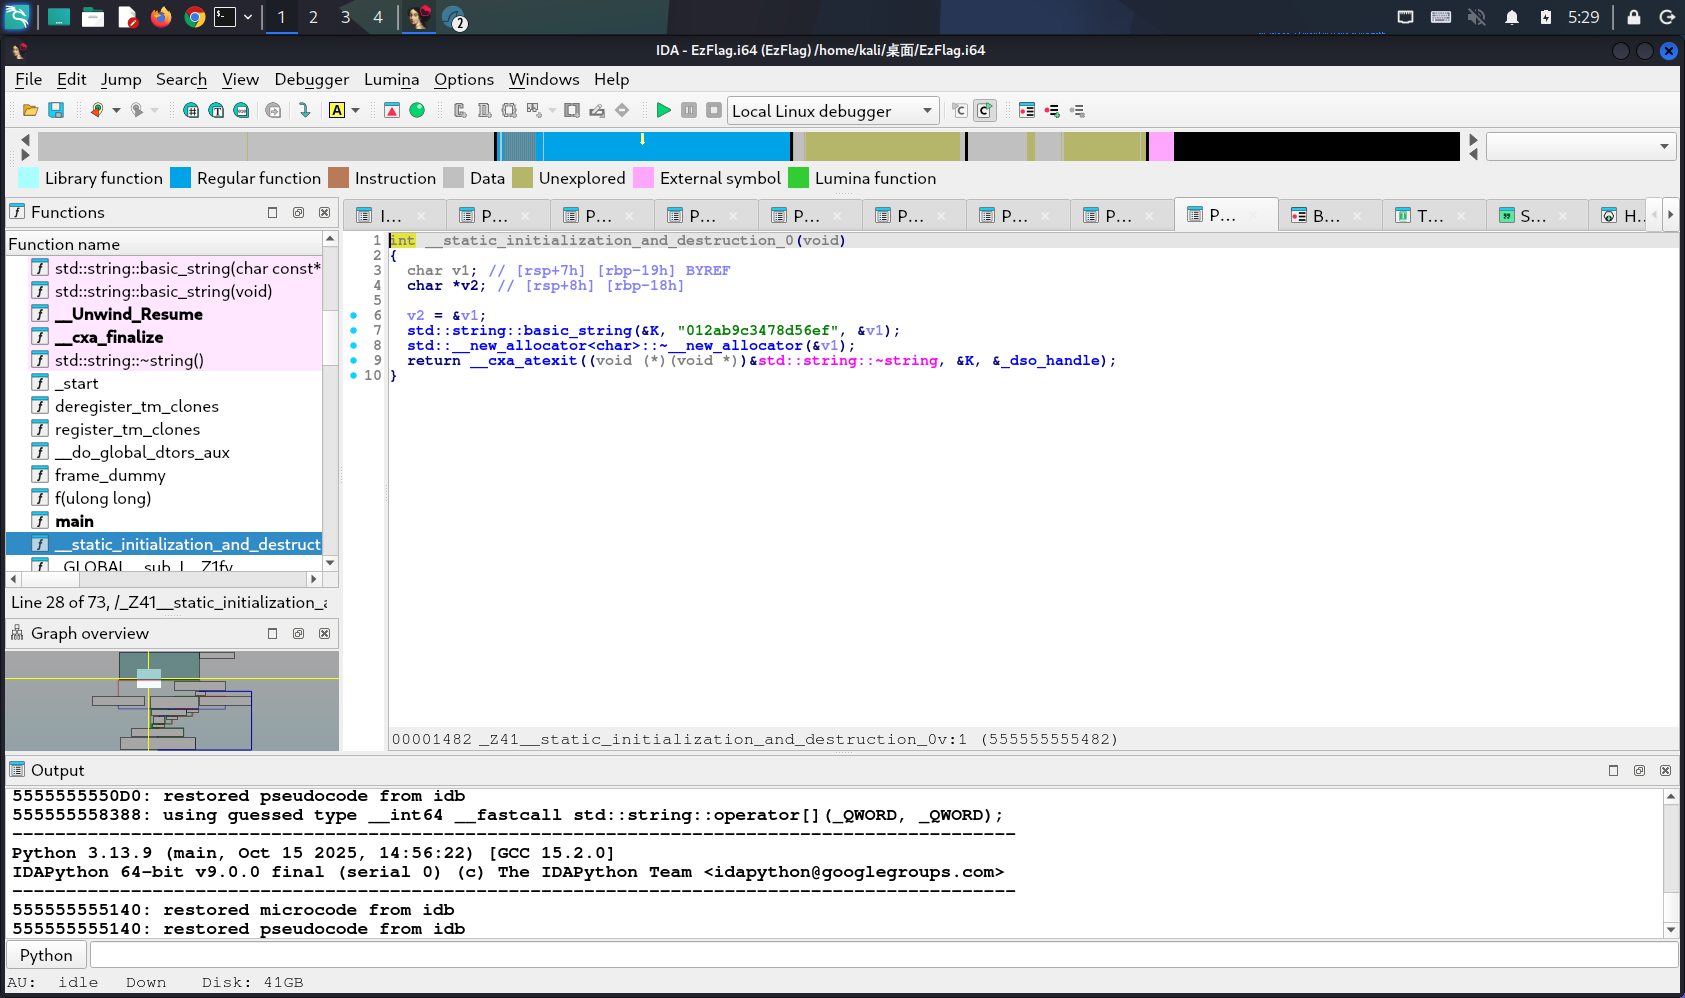Click the terminate process stop button
This screenshot has height=998, width=1685.
[x=714, y=110]
